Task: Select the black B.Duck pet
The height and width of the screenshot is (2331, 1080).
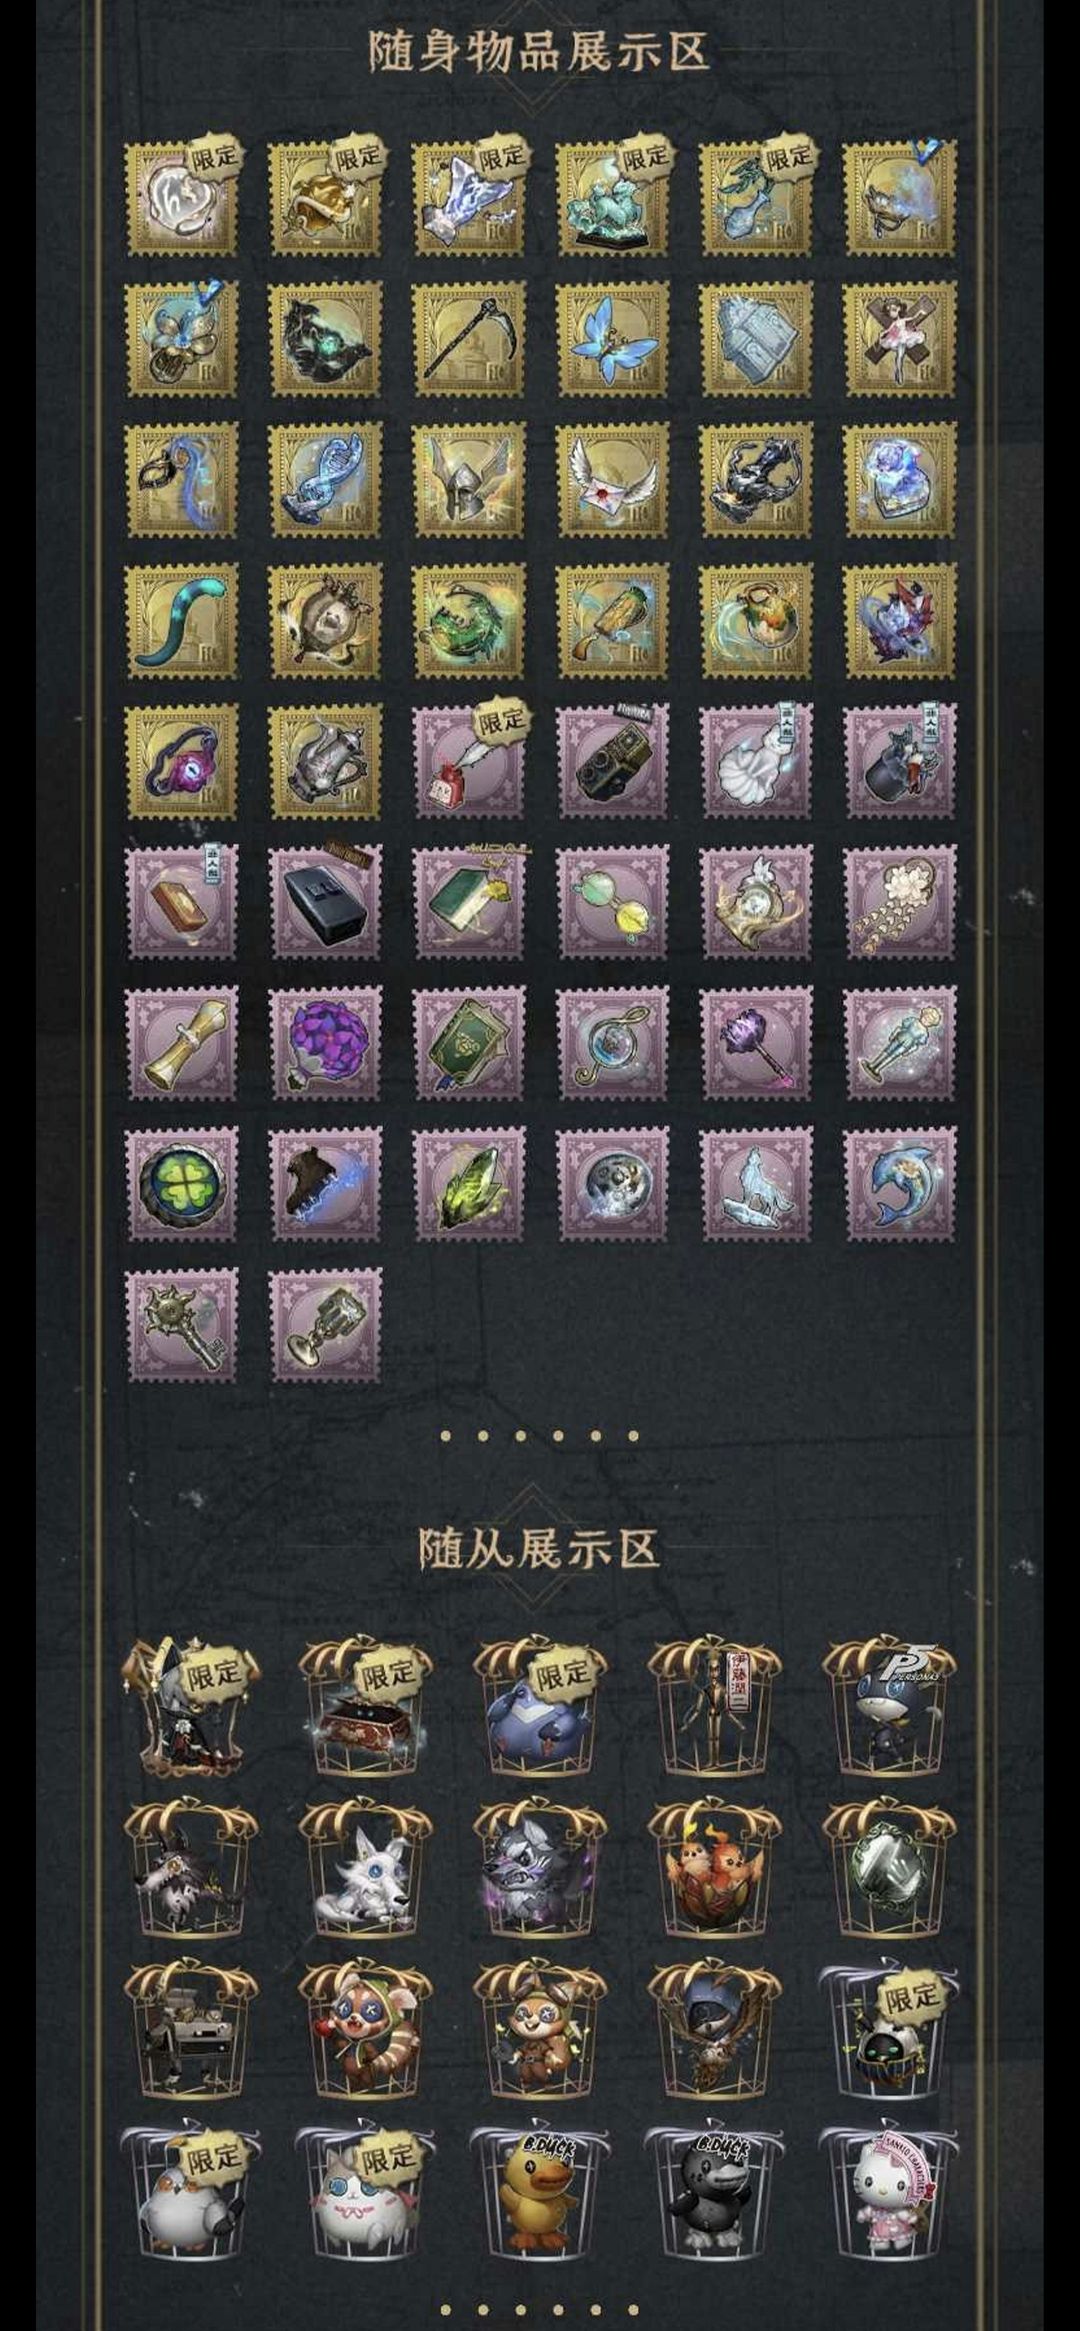Action: tap(714, 2195)
